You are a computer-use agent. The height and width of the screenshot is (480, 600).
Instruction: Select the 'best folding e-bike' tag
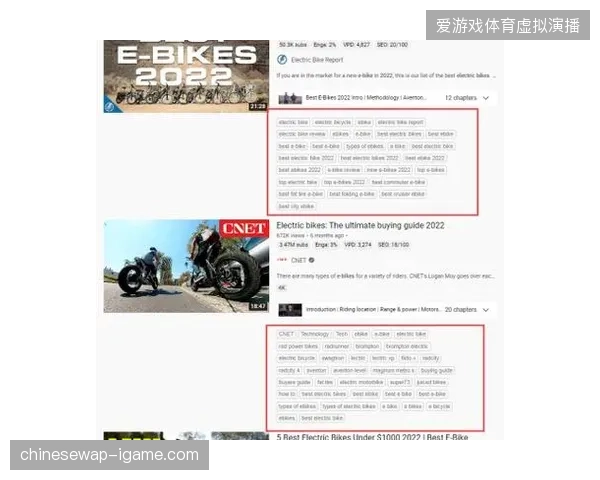(x=352, y=194)
